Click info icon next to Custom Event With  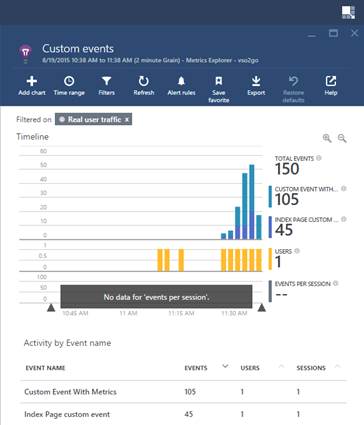(x=344, y=189)
